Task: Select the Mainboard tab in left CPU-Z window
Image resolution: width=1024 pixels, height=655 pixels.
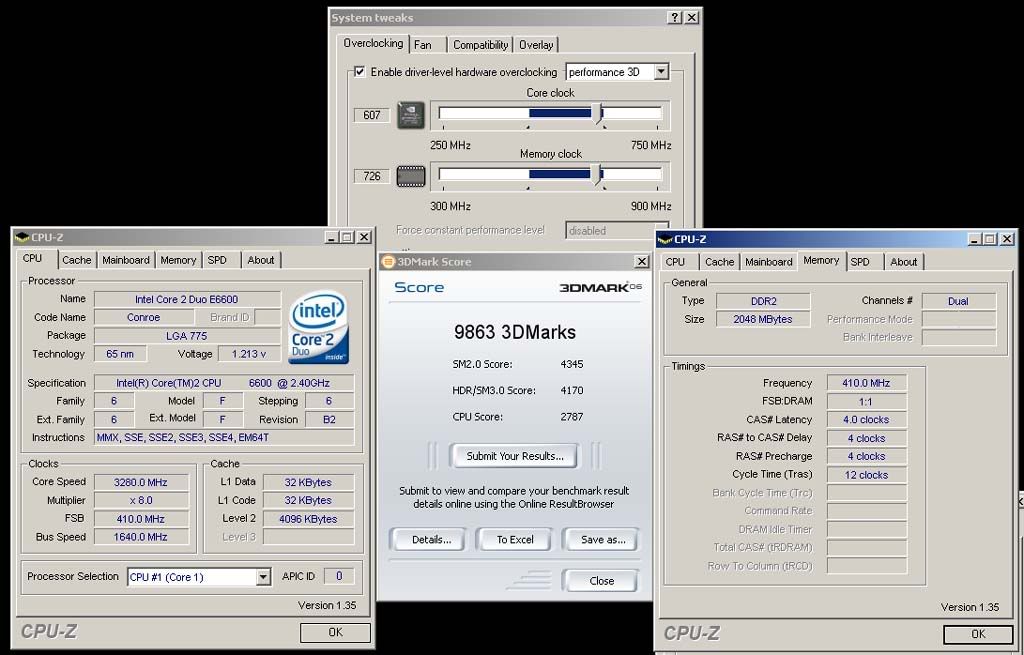Action: (x=126, y=260)
